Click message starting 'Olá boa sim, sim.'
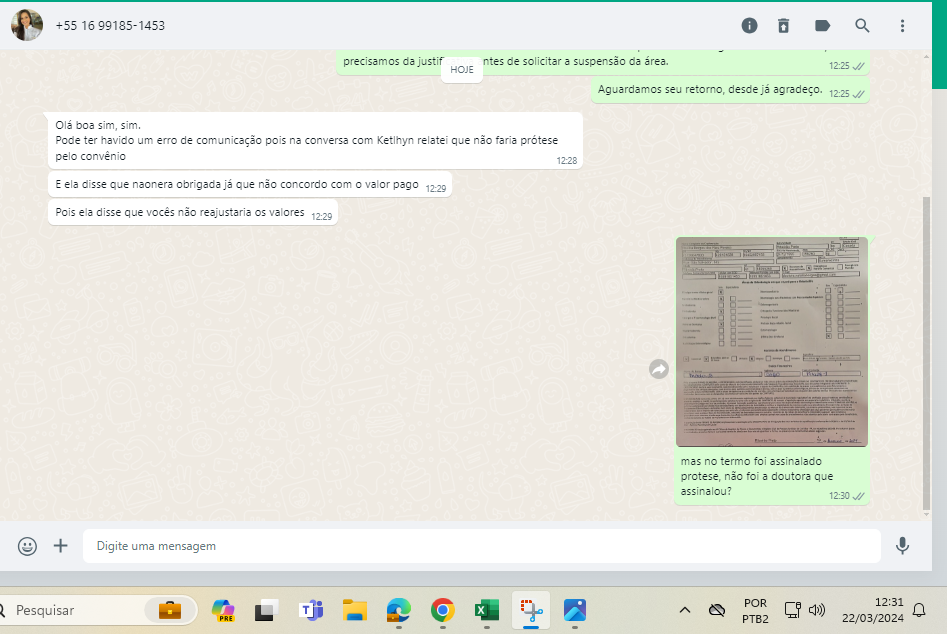Image resolution: width=947 pixels, height=634 pixels. (x=315, y=141)
